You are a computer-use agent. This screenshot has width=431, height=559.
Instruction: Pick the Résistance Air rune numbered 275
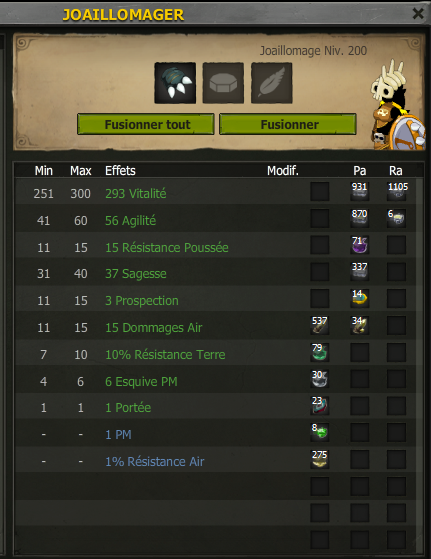click(x=319, y=459)
